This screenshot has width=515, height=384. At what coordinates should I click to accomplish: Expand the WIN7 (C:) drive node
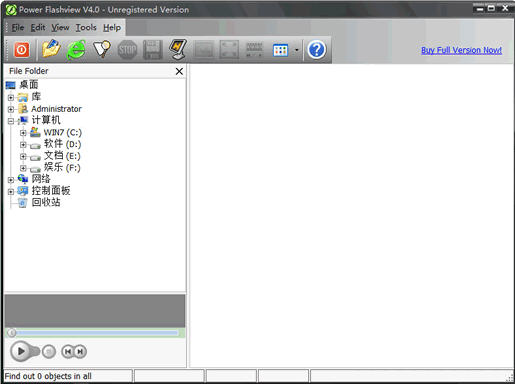tap(23, 133)
